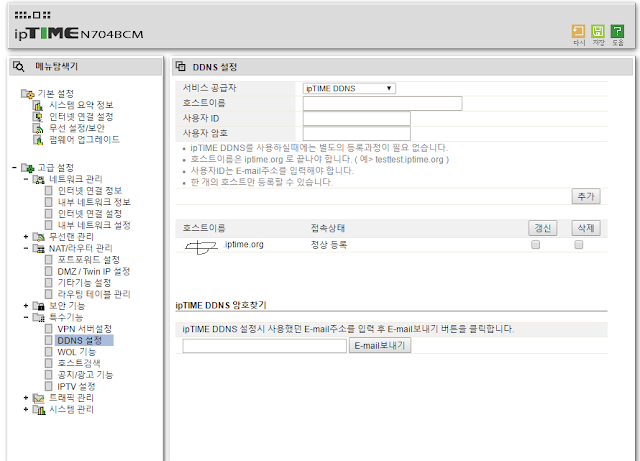Click the 특수기능 folder icon
Screen dimensions: 640x461
tap(39, 317)
